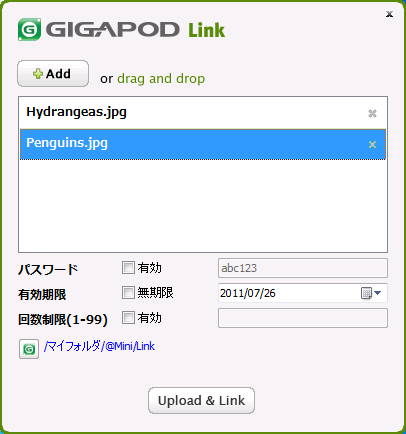
Task: Remove Hydrangeas.jpg with its X icon
Action: tap(372, 114)
